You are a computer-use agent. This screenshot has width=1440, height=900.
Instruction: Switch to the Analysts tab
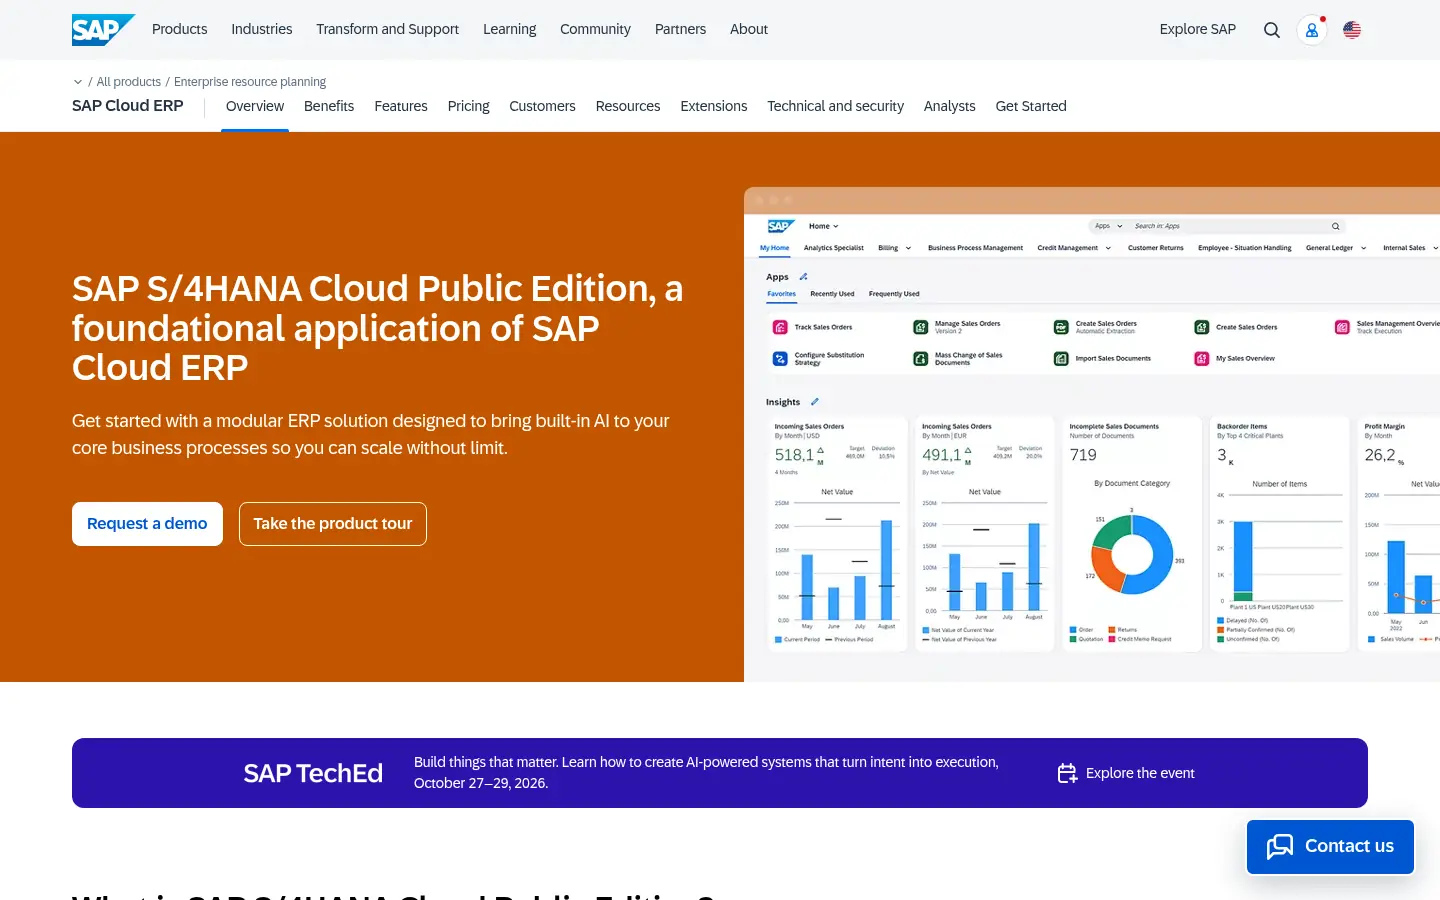click(950, 106)
